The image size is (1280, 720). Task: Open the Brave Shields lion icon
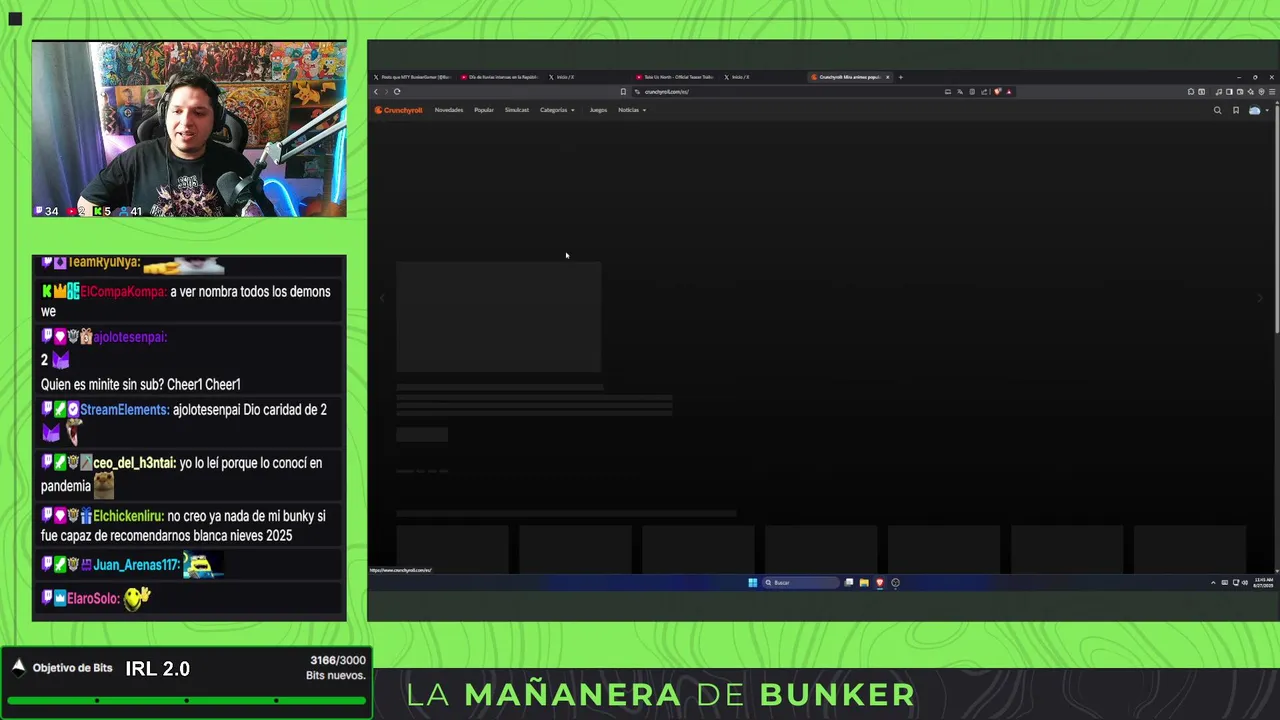pyautogui.click(x=997, y=92)
